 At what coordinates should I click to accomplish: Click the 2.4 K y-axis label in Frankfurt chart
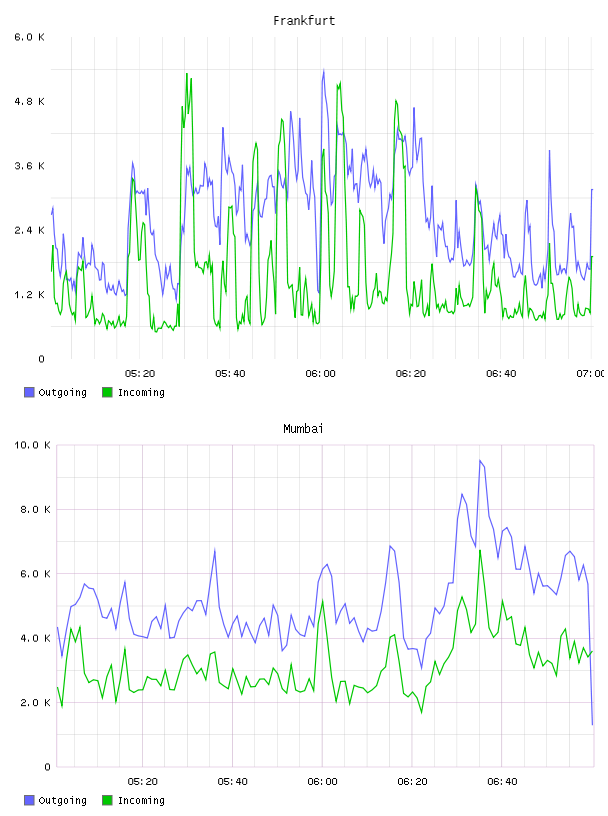(30, 231)
